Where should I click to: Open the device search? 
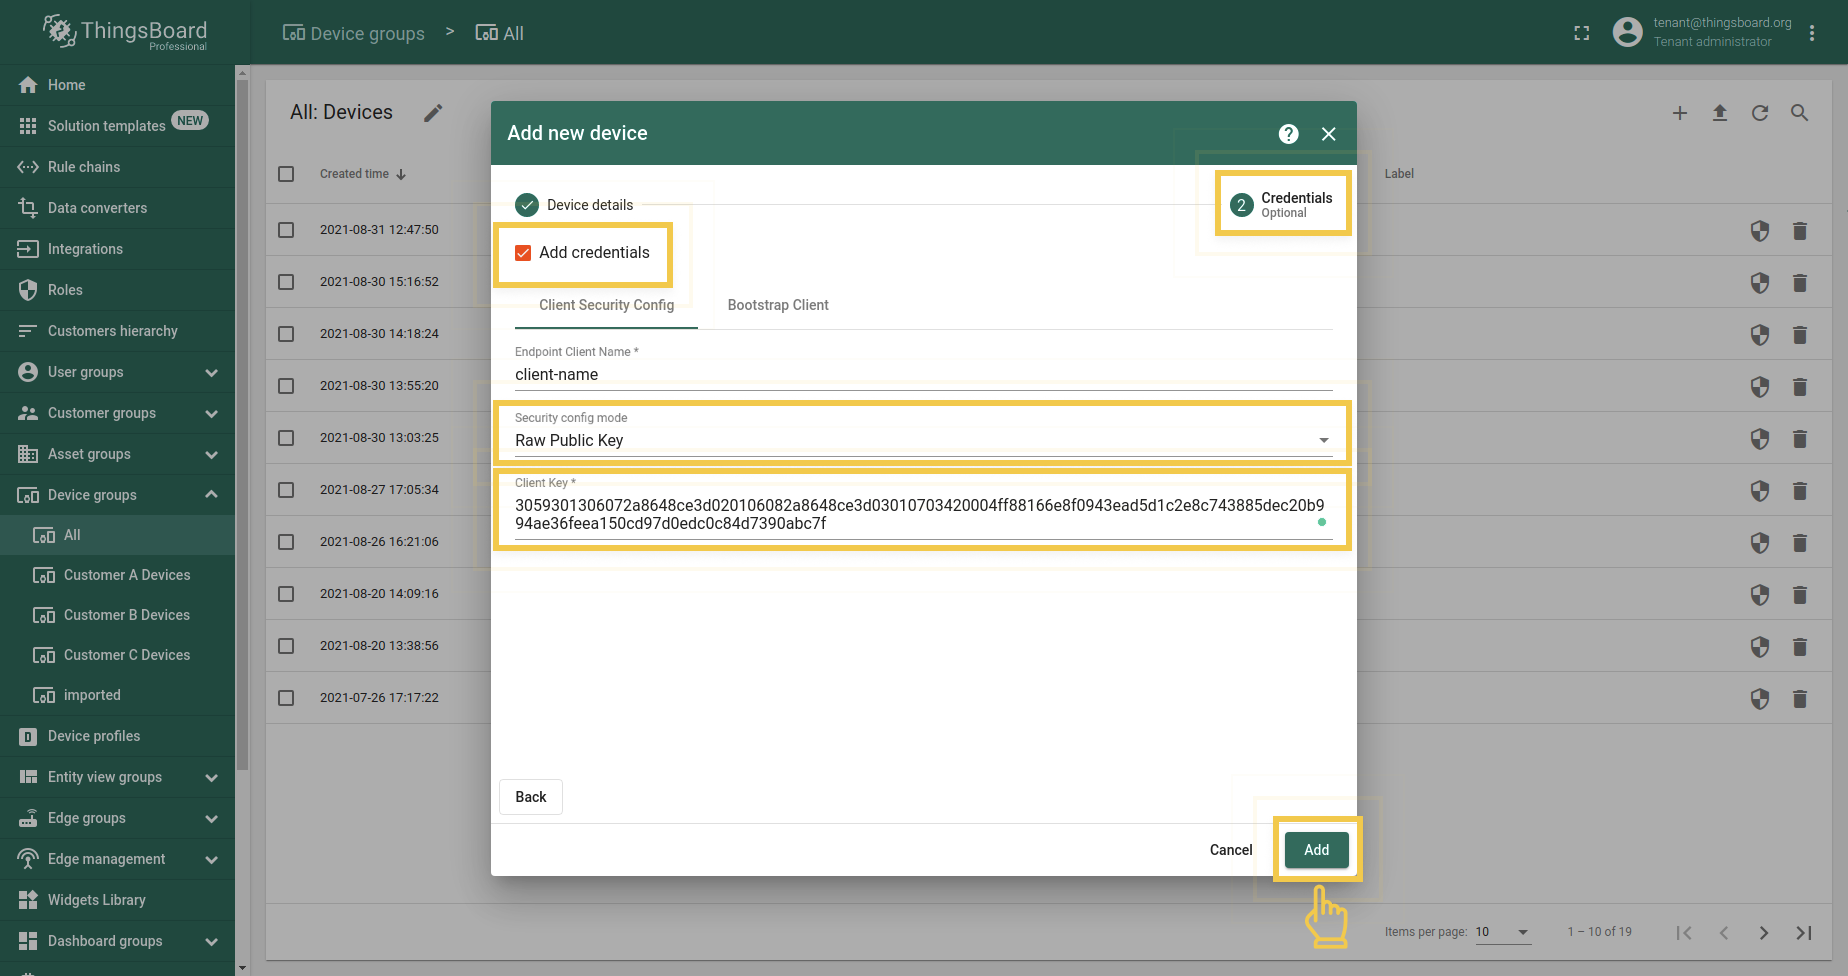pos(1799,113)
